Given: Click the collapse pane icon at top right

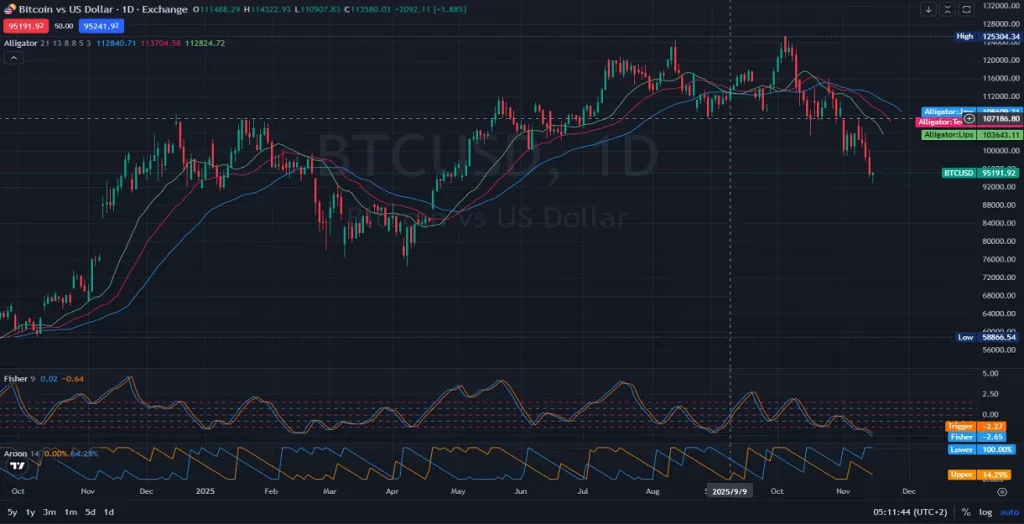Looking at the screenshot, I should (x=948, y=9).
